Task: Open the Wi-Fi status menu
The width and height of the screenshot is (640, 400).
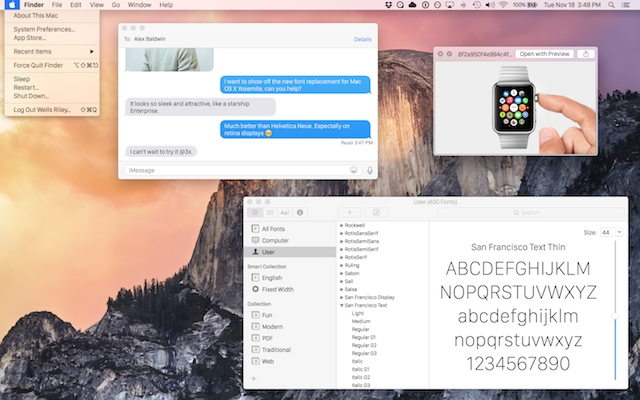Action: [503, 5]
